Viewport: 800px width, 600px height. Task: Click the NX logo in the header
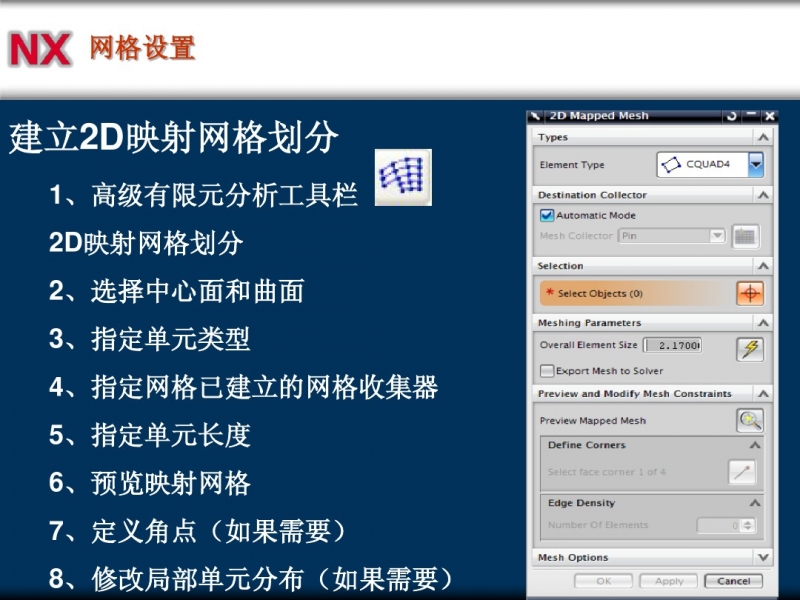tap(40, 49)
